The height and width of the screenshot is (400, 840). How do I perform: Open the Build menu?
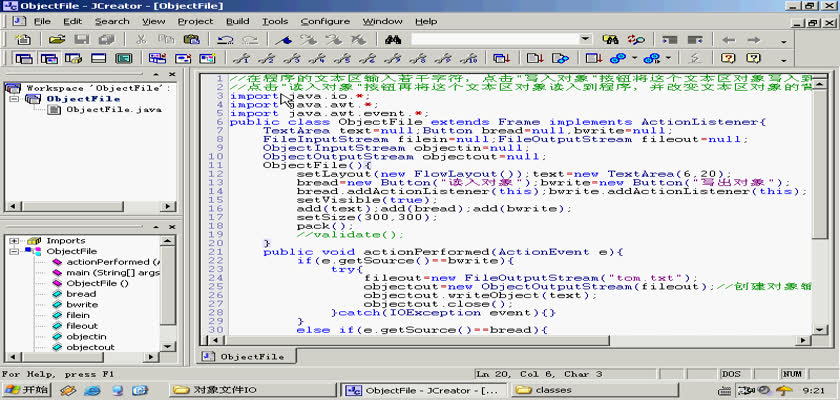click(237, 21)
